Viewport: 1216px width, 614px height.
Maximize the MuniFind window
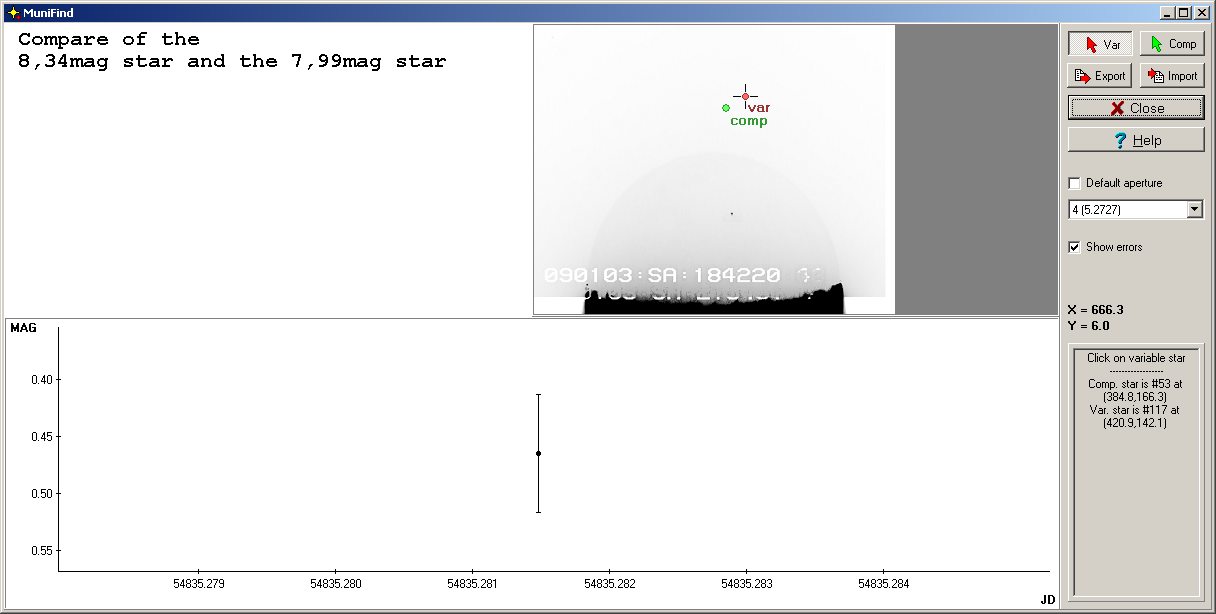coord(1183,13)
